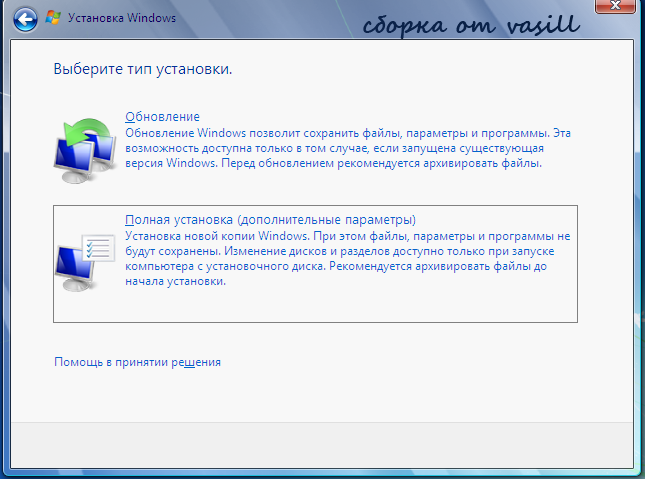
Task: Click the Windows flag logo in title bar
Action: 53,18
